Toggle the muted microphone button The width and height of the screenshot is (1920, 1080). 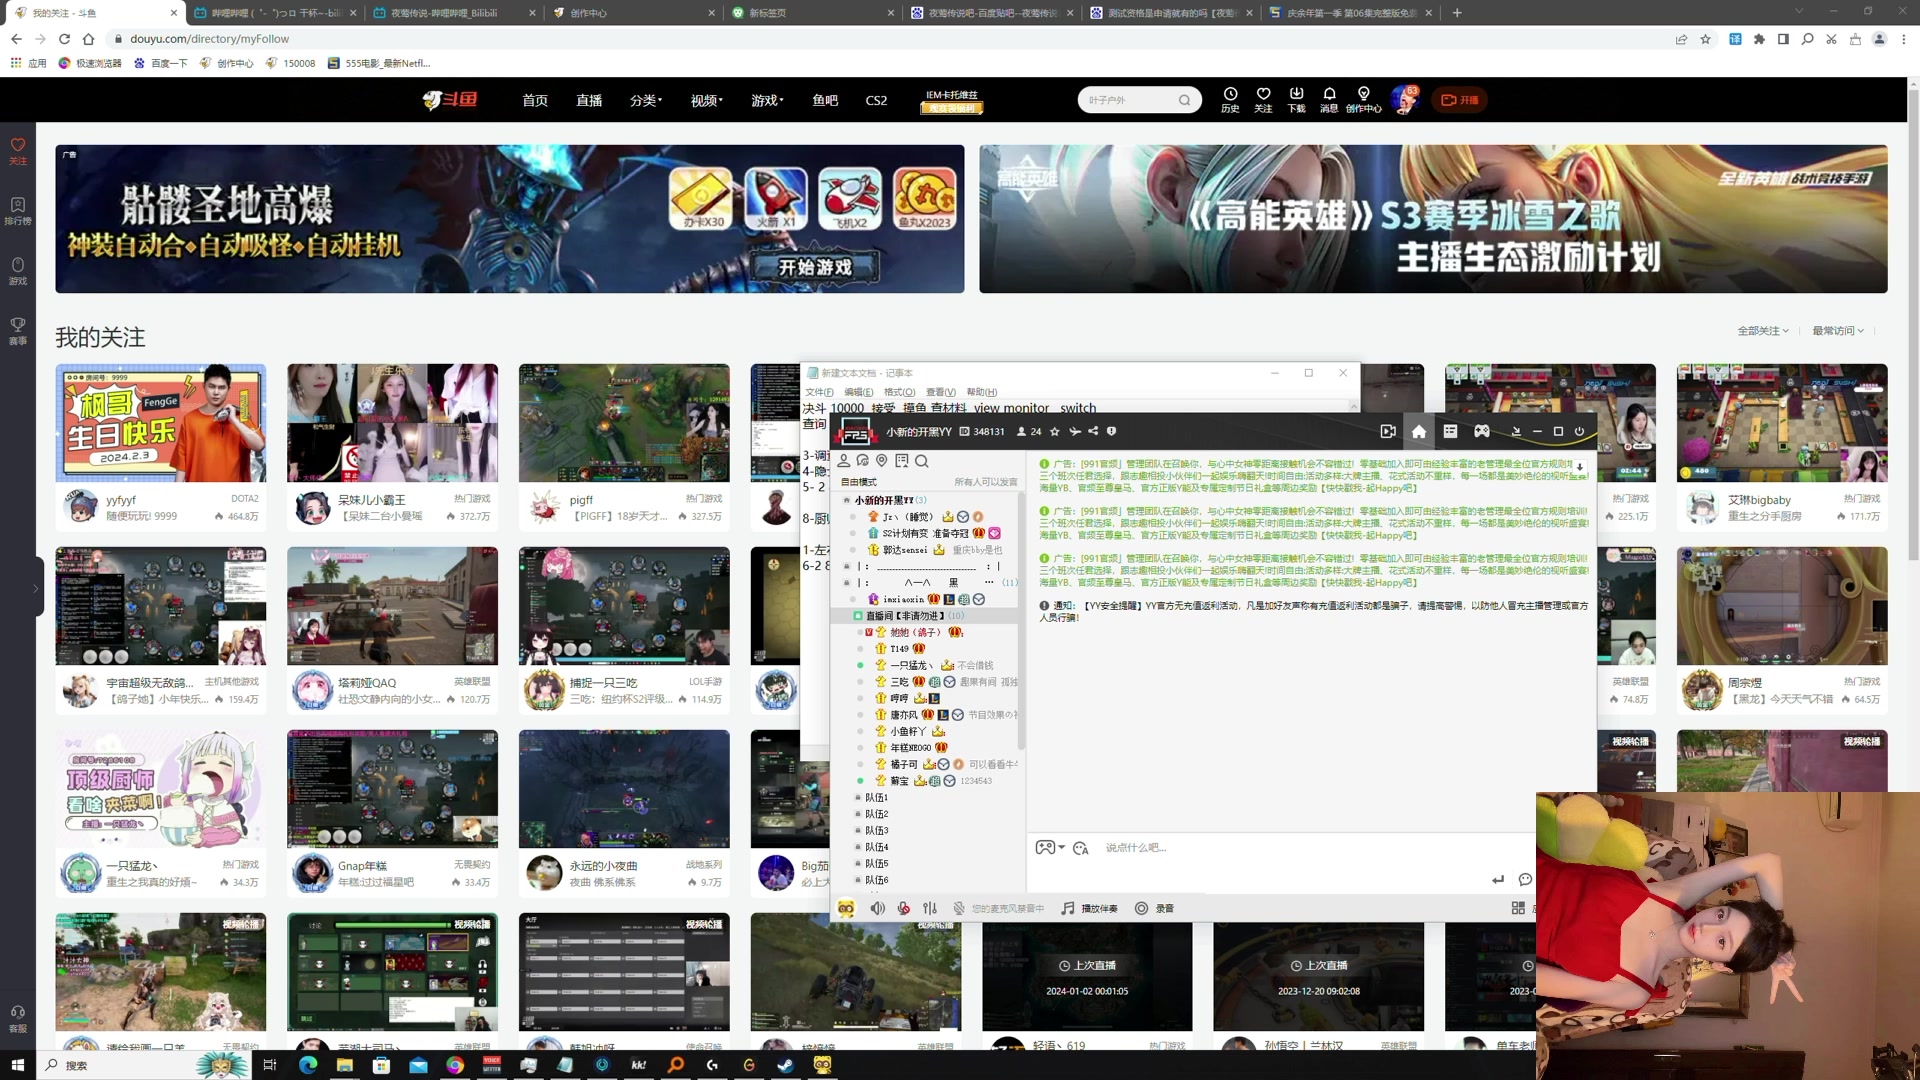click(x=903, y=908)
